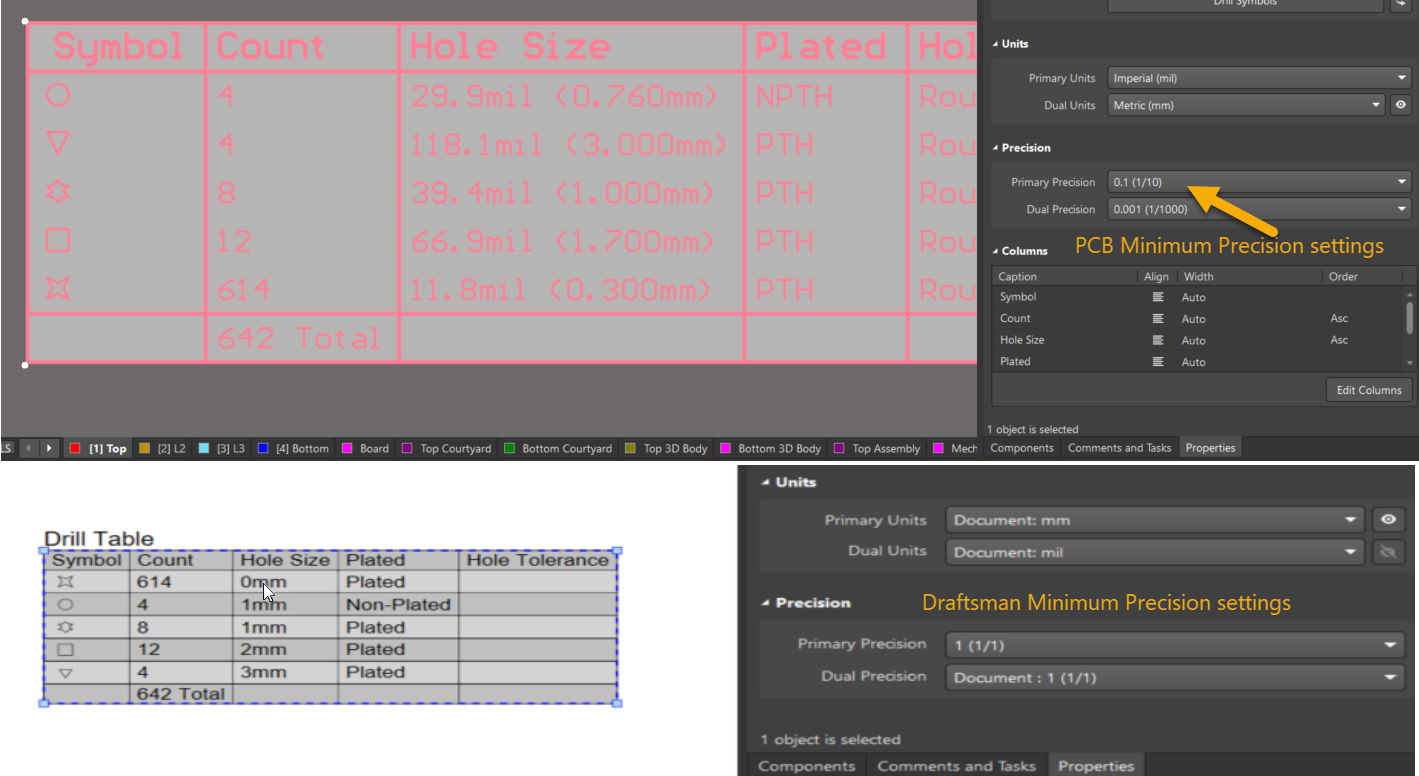Click 642 Total cell in Draftsman drill table
The image size is (1419, 776).
pos(181,694)
